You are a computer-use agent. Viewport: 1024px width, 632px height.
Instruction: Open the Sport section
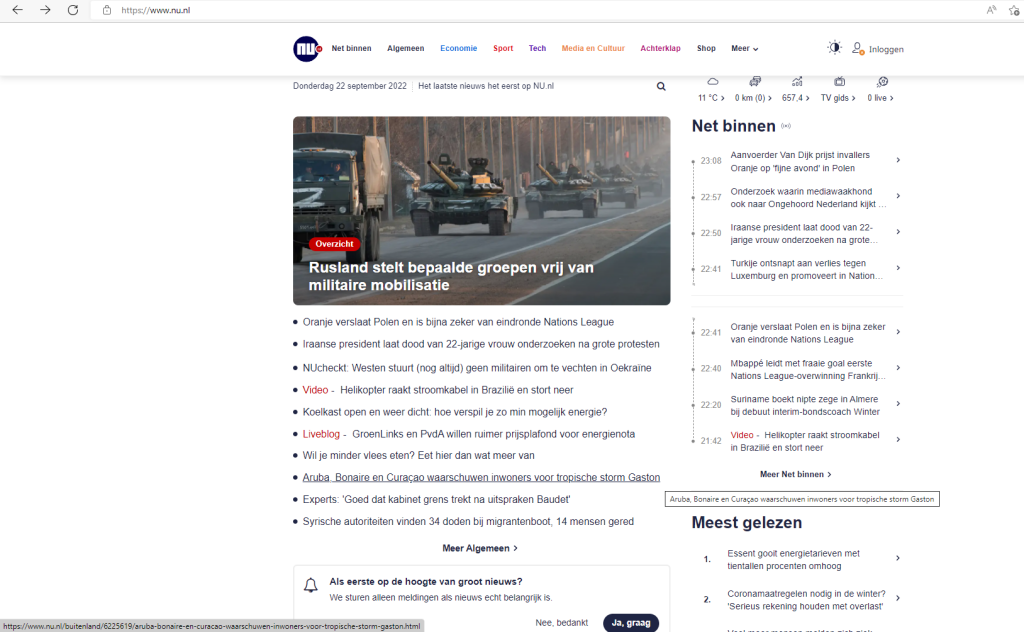pyautogui.click(x=503, y=48)
